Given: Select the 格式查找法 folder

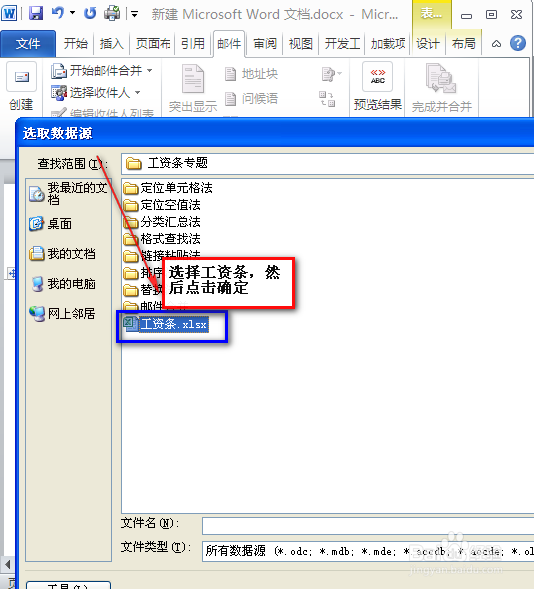Looking at the screenshot, I should click(162, 239).
